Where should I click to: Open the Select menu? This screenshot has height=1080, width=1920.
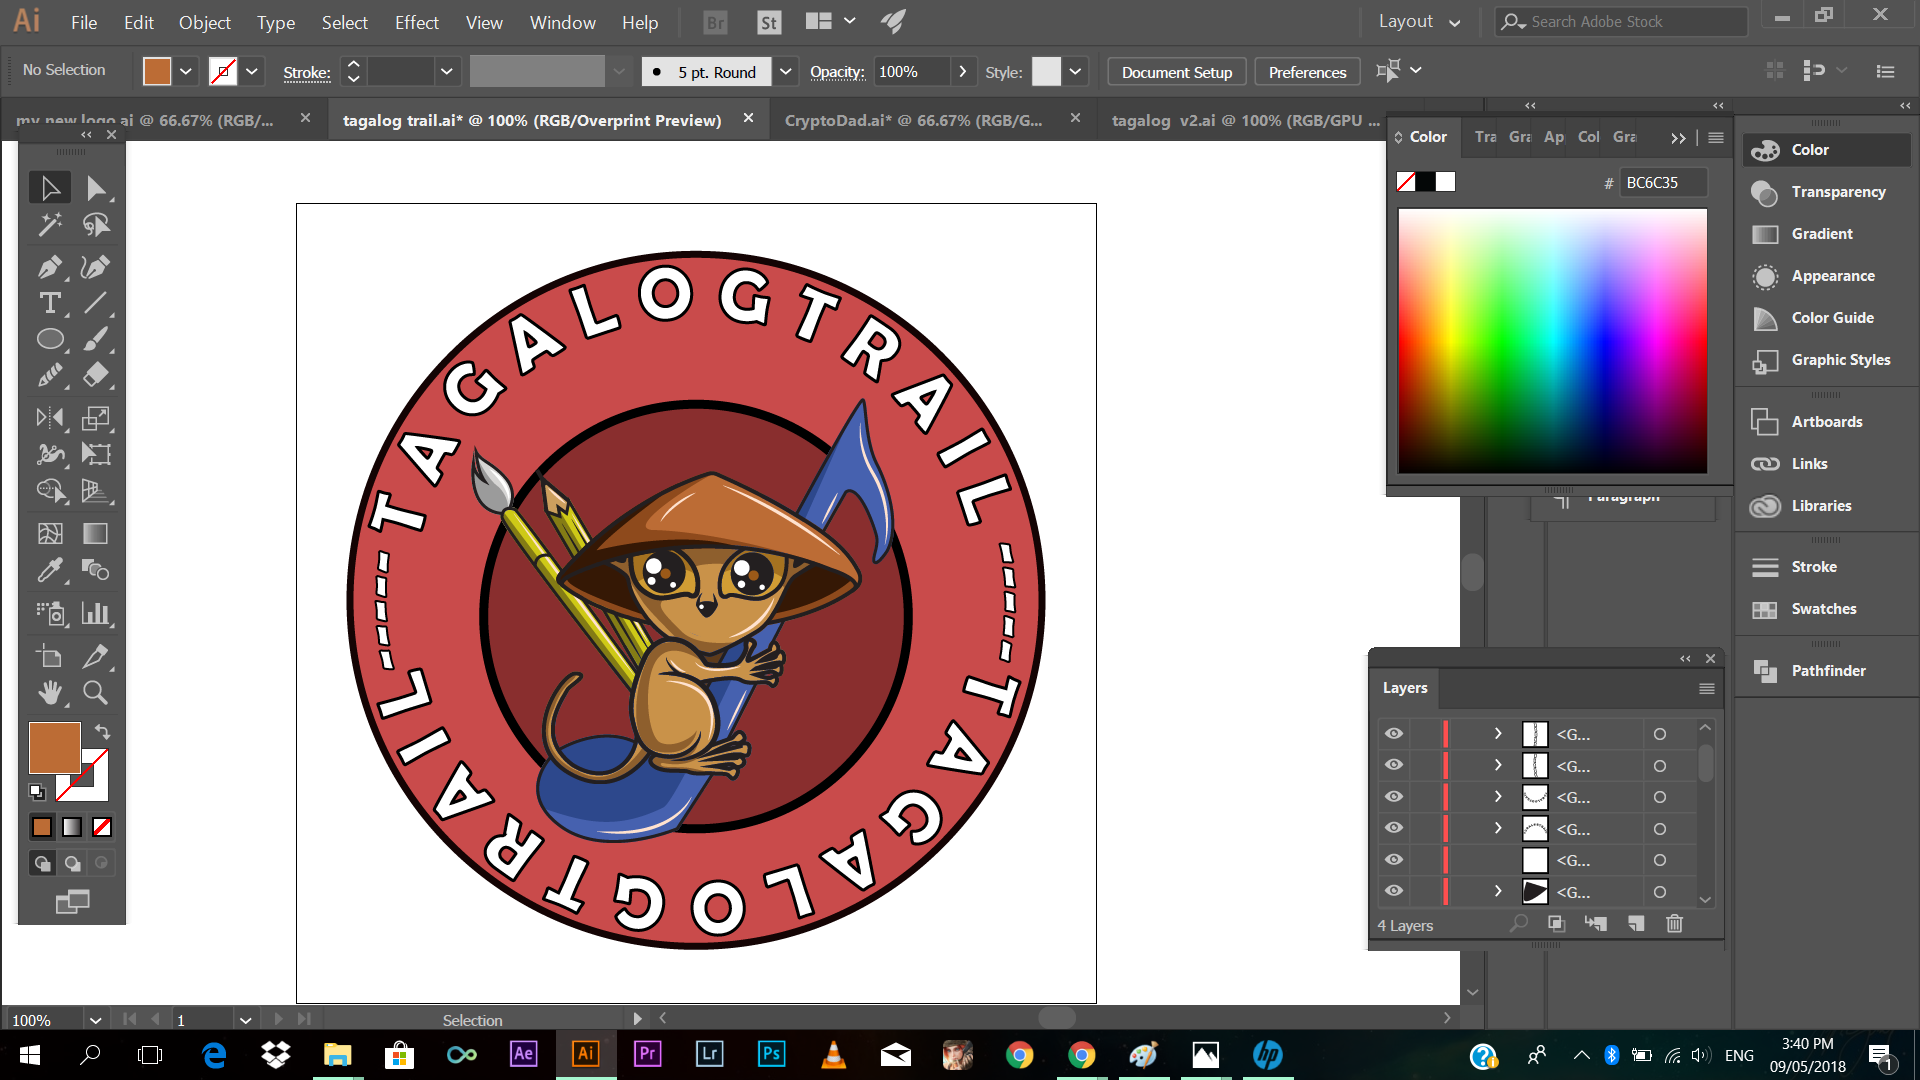(345, 22)
